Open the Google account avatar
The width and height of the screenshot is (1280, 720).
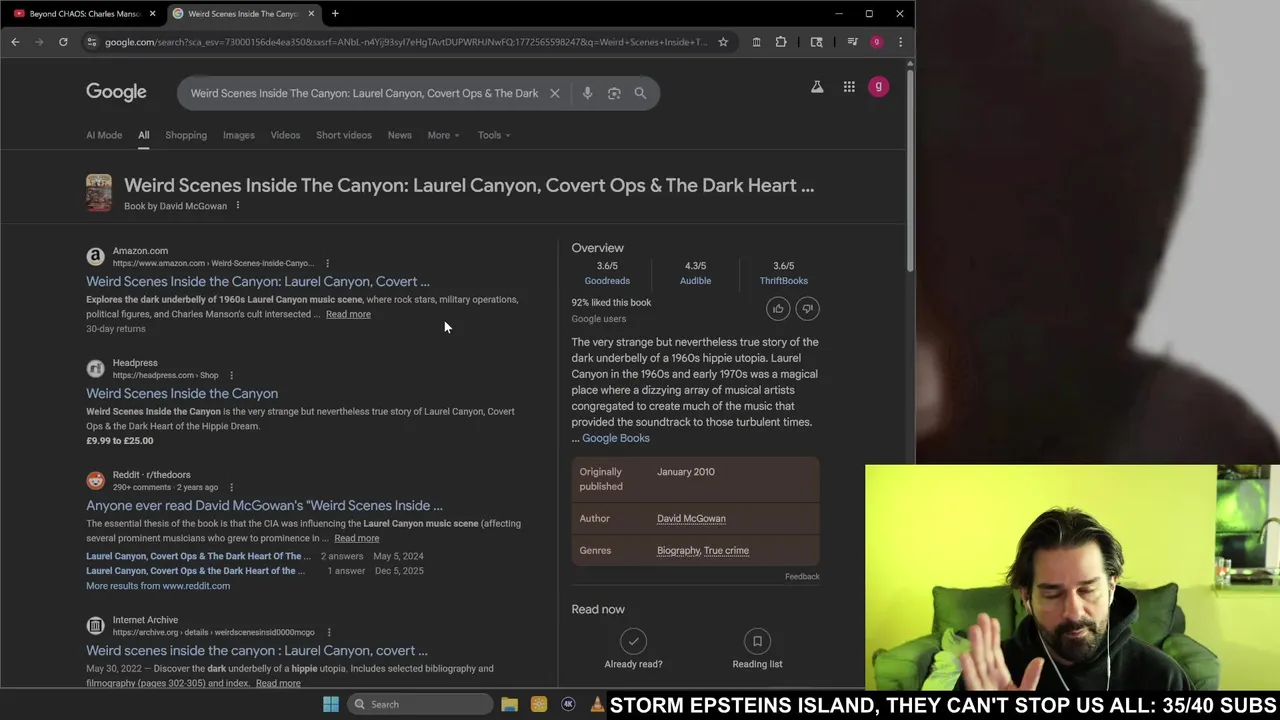pos(878,87)
